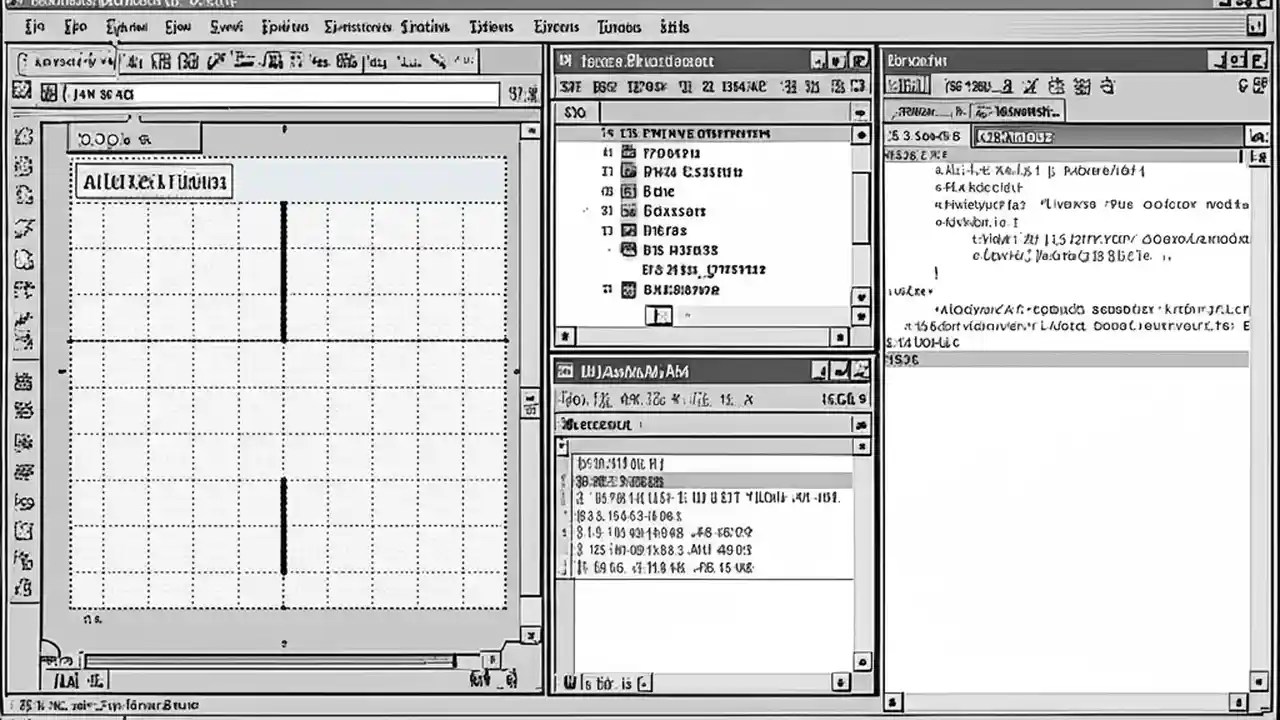Click the New form icon on the top toolbar

(135, 60)
